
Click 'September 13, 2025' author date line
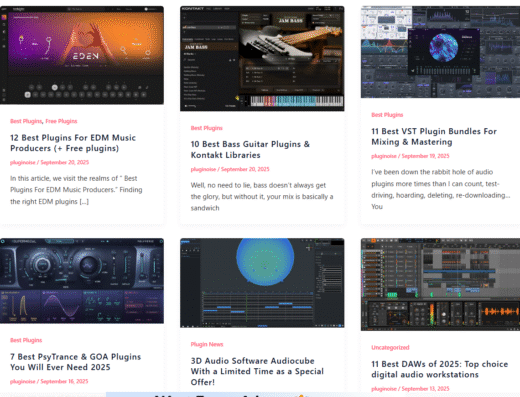(x=410, y=389)
